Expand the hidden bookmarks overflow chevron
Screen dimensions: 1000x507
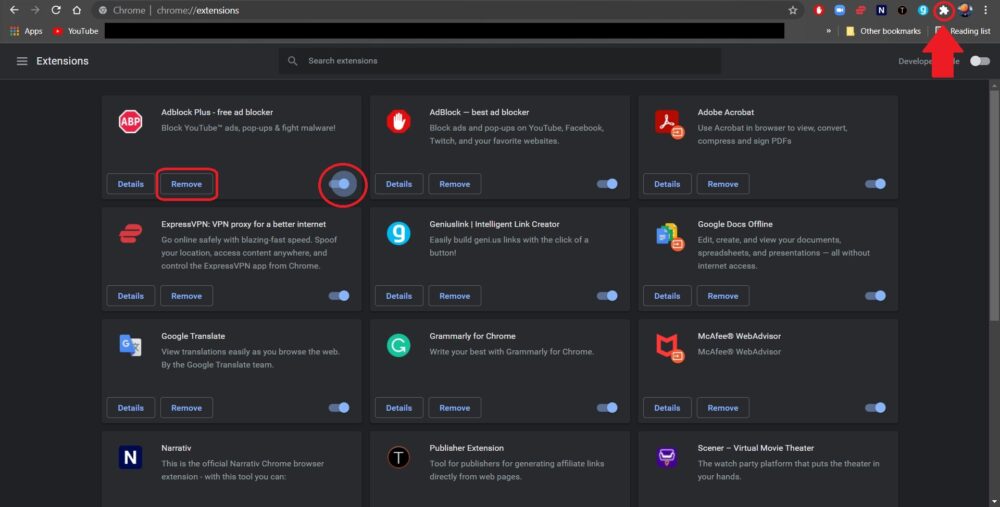point(828,31)
